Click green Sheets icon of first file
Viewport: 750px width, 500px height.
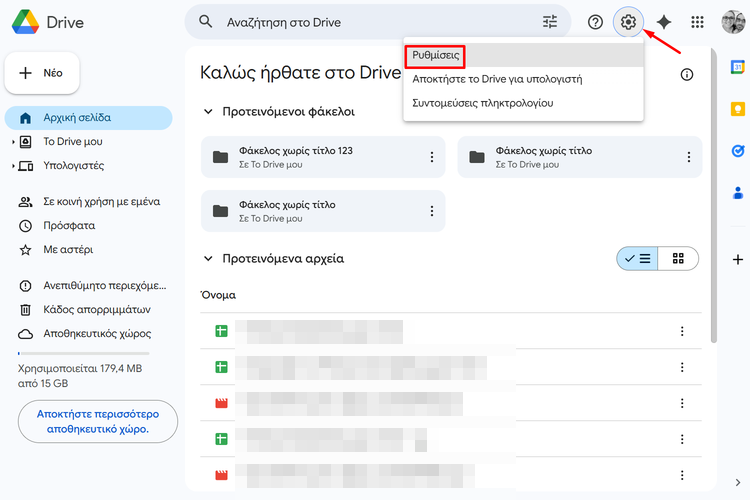click(221, 331)
